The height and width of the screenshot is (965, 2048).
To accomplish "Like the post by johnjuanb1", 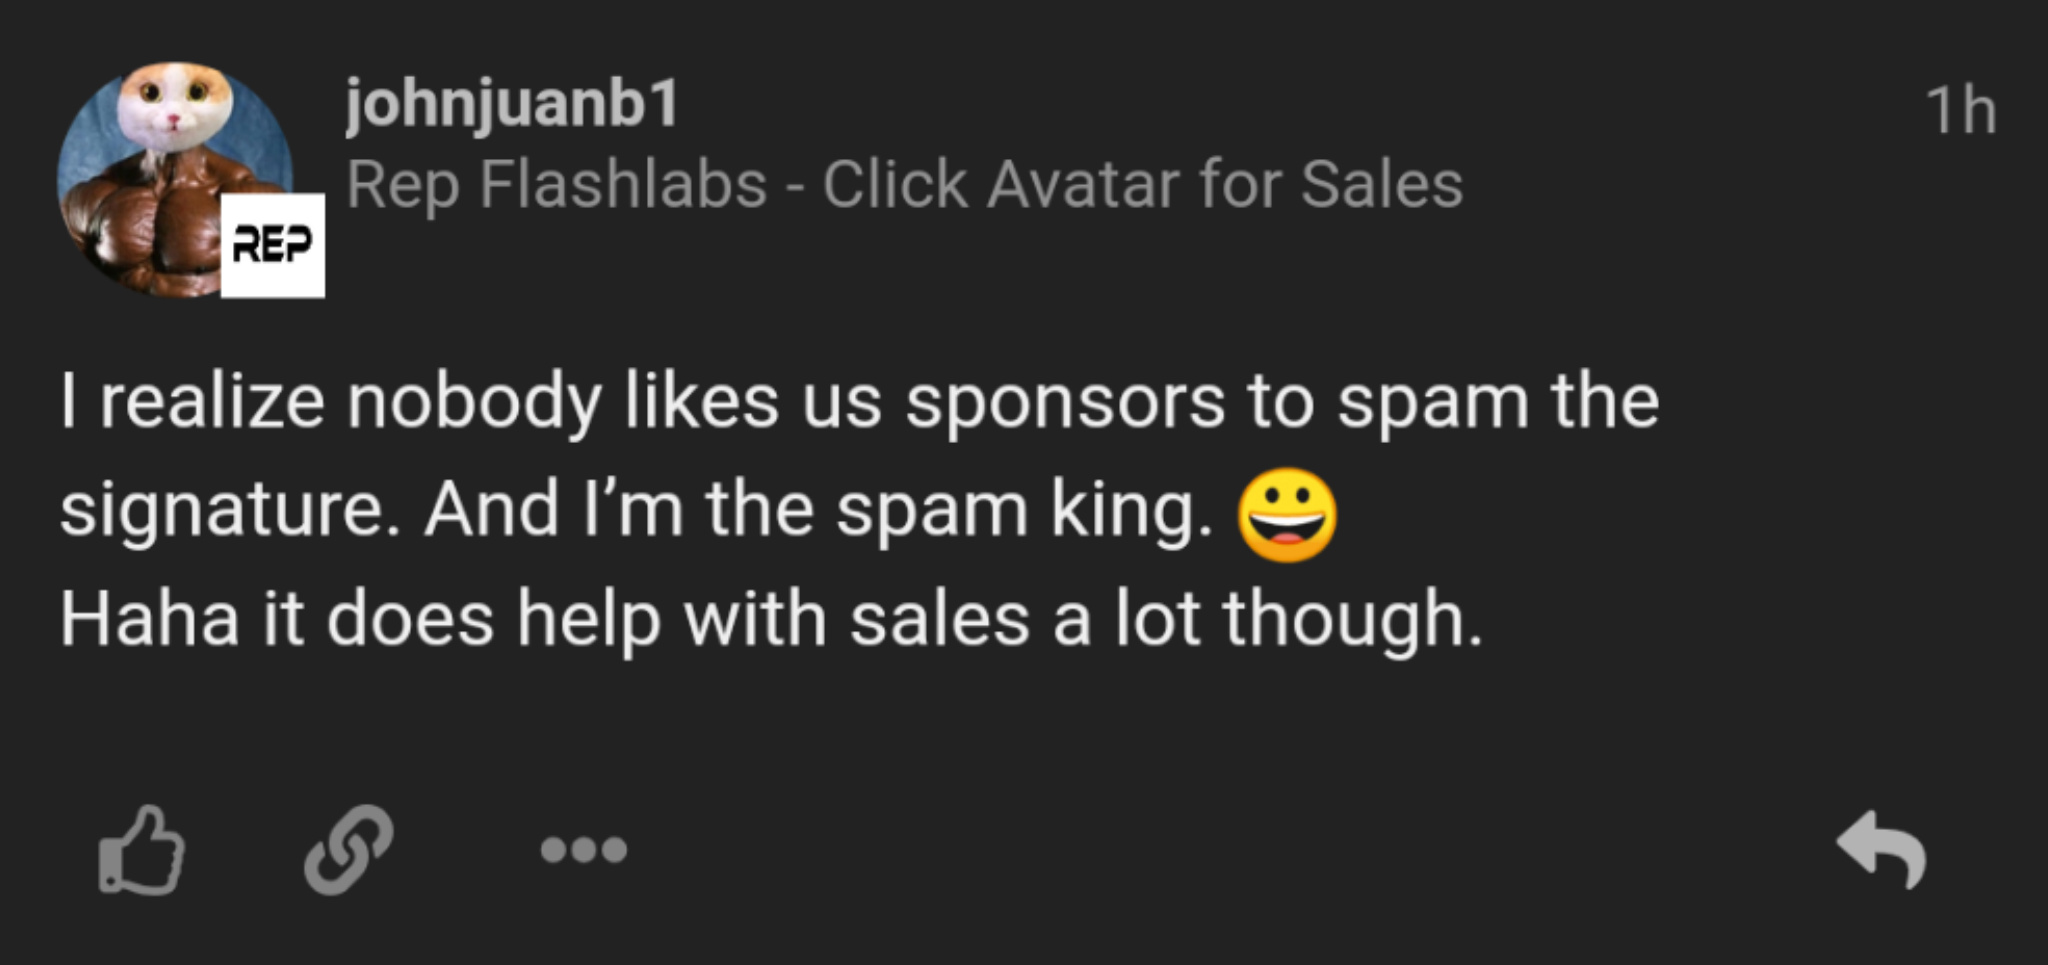I will click(142, 850).
